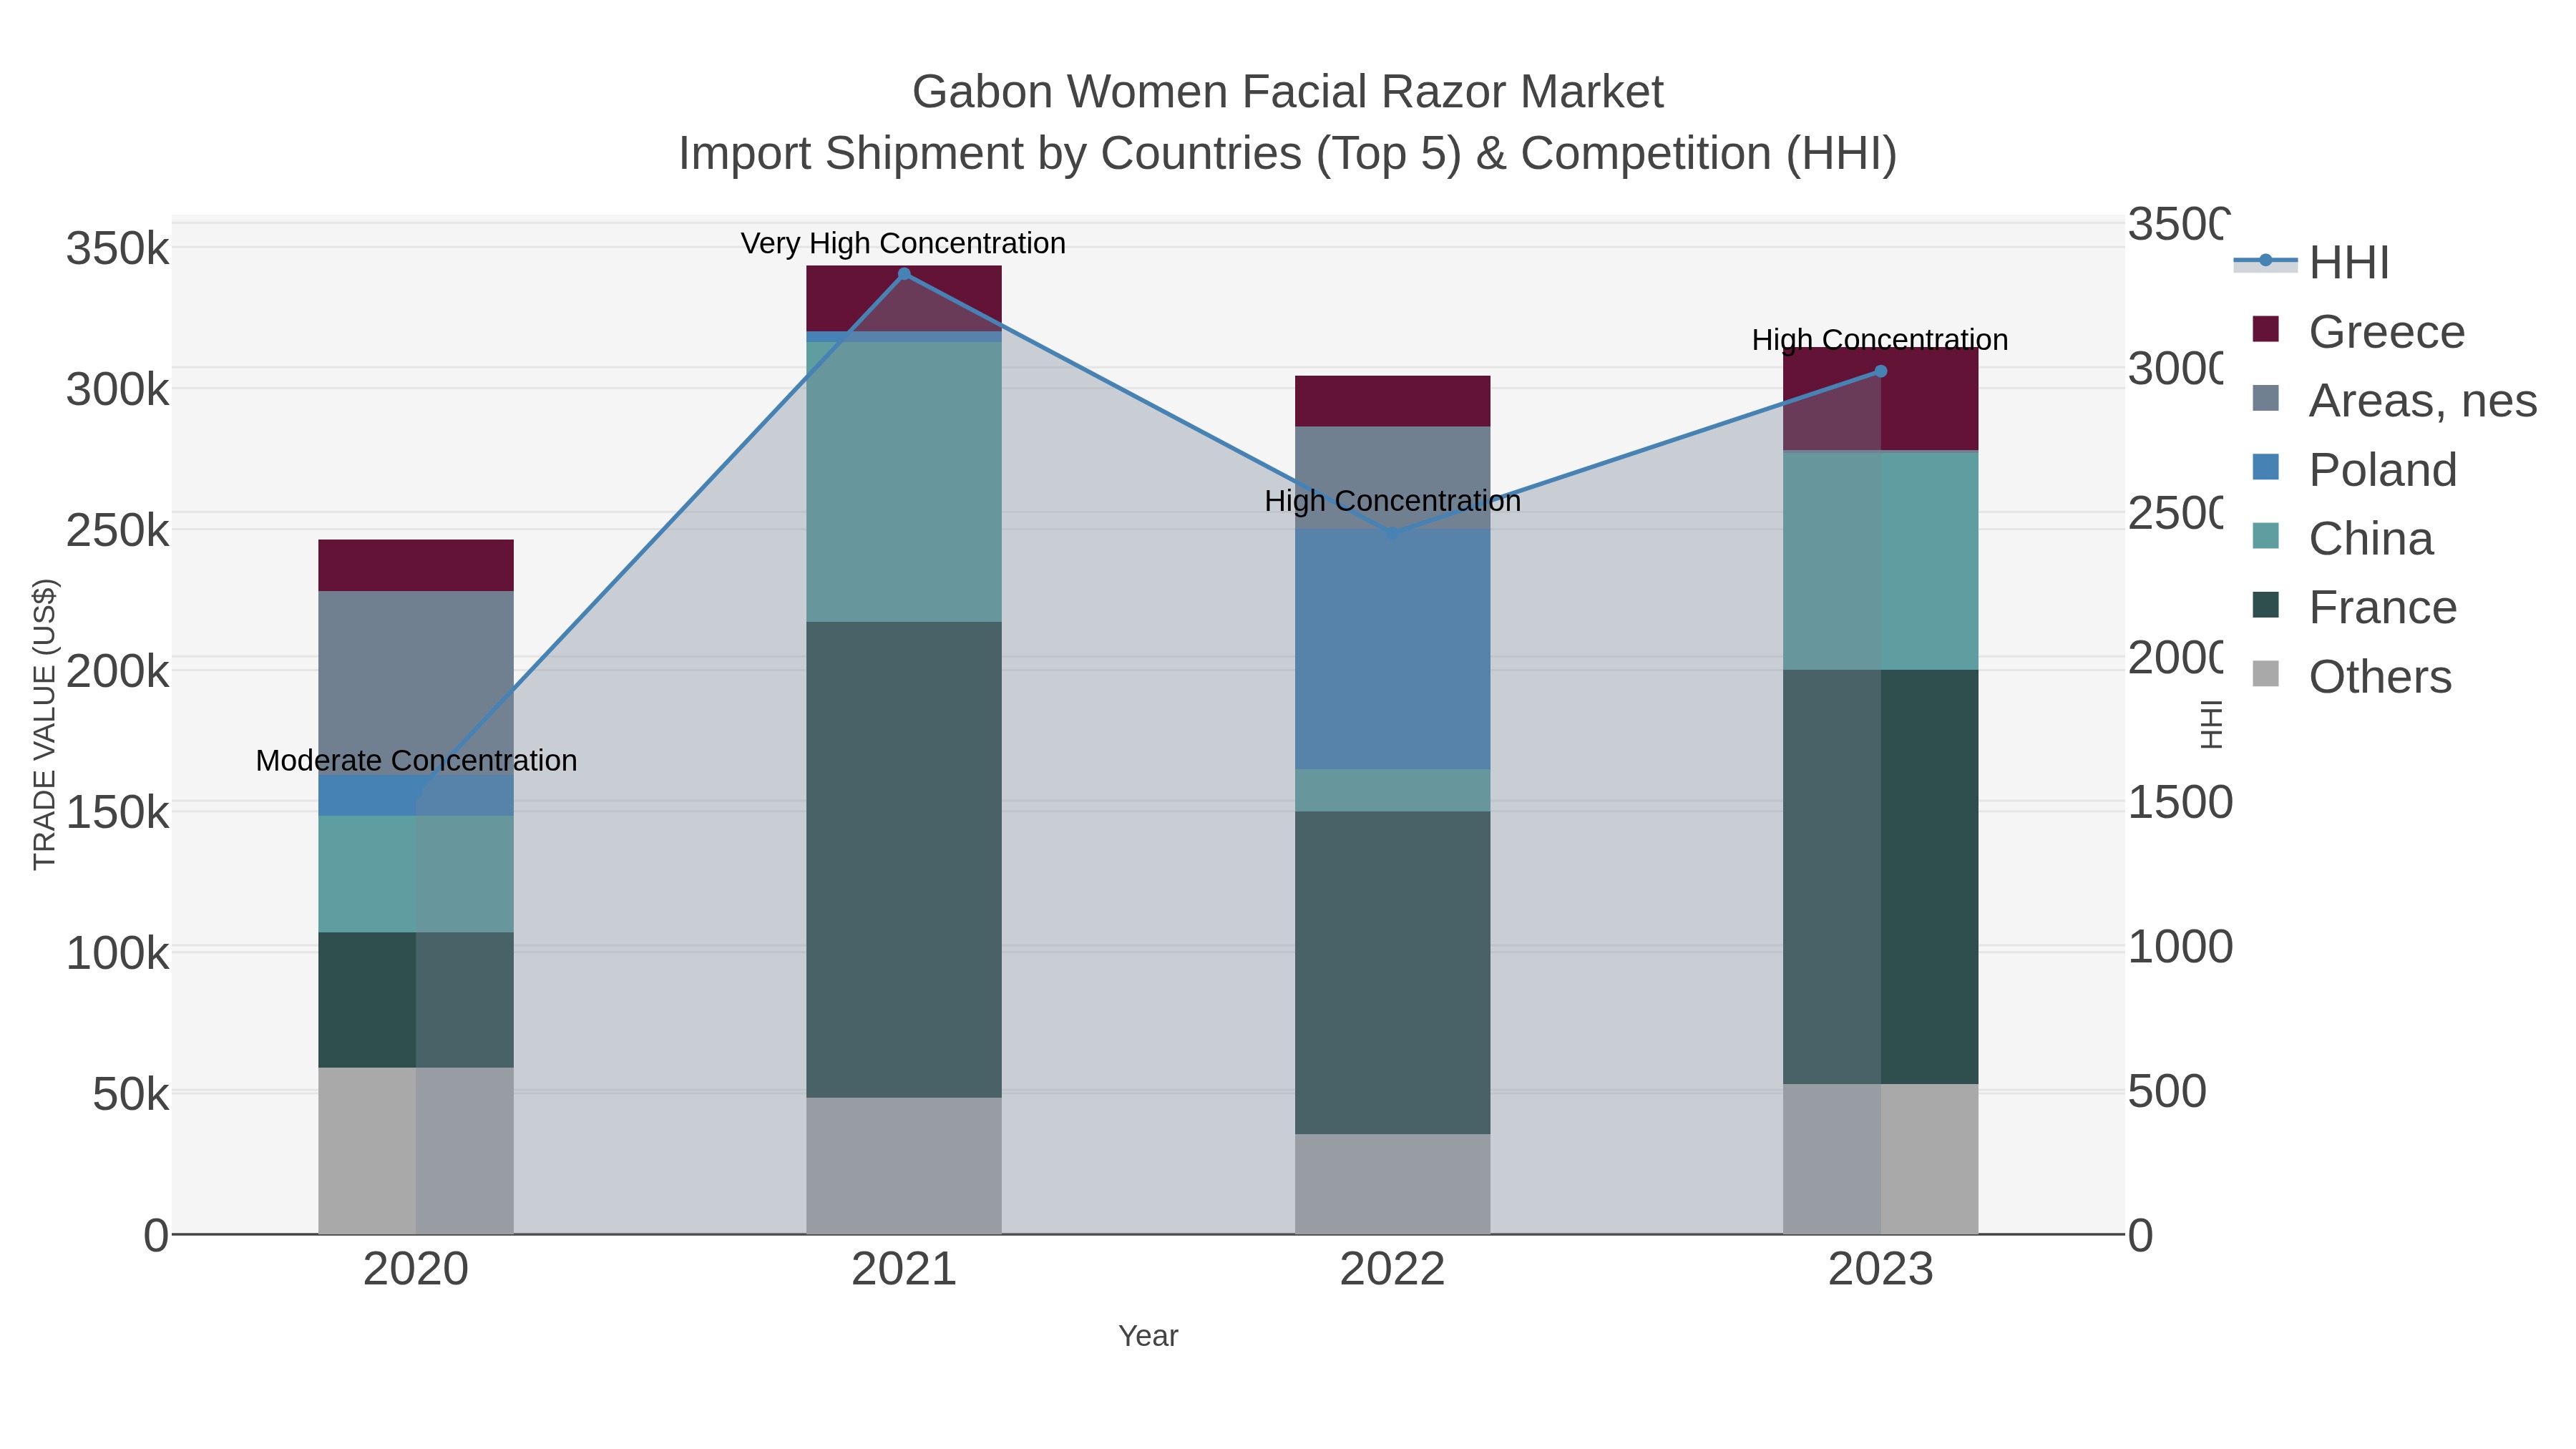
Task: Click the China segment of 2020 bar
Action: click(416, 874)
